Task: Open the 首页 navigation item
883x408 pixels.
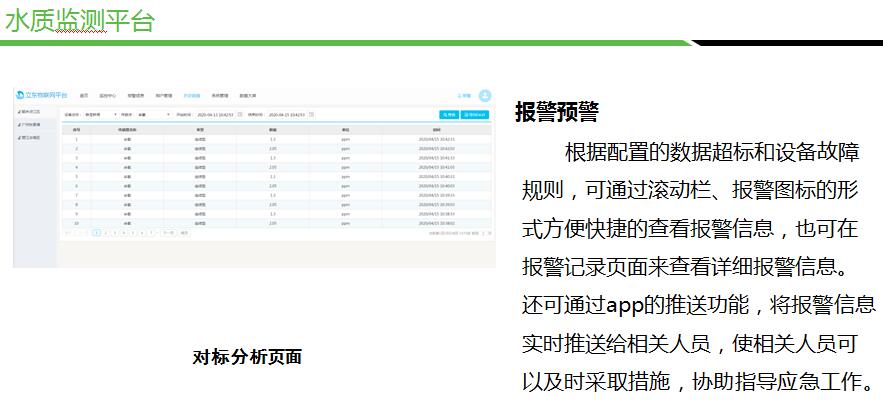Action: [x=84, y=96]
